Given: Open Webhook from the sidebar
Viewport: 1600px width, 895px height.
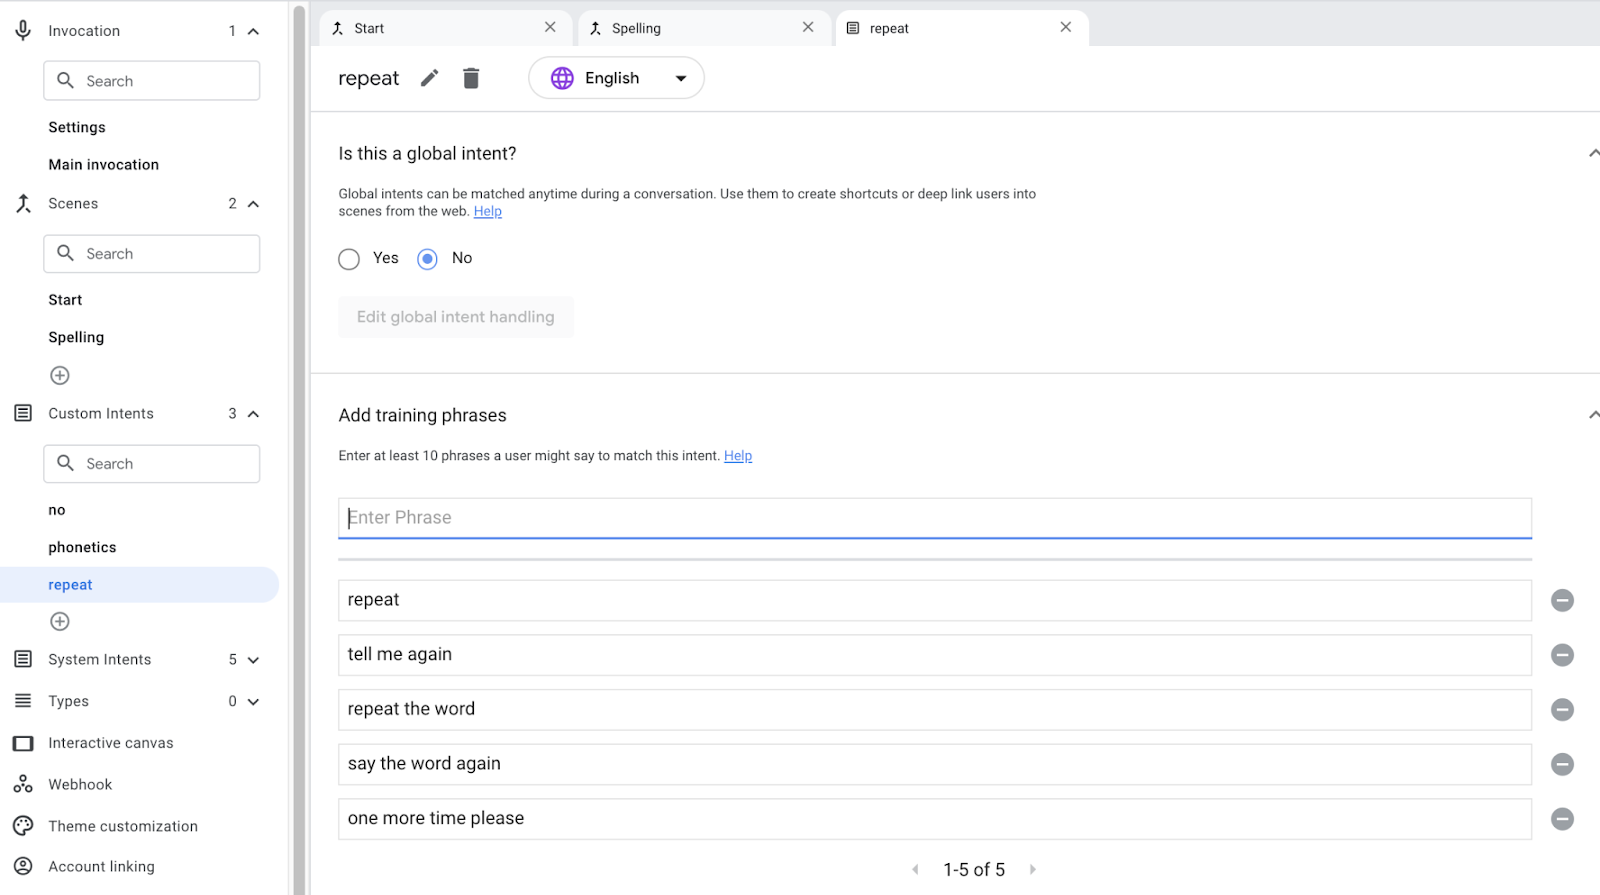Looking at the screenshot, I should (80, 785).
